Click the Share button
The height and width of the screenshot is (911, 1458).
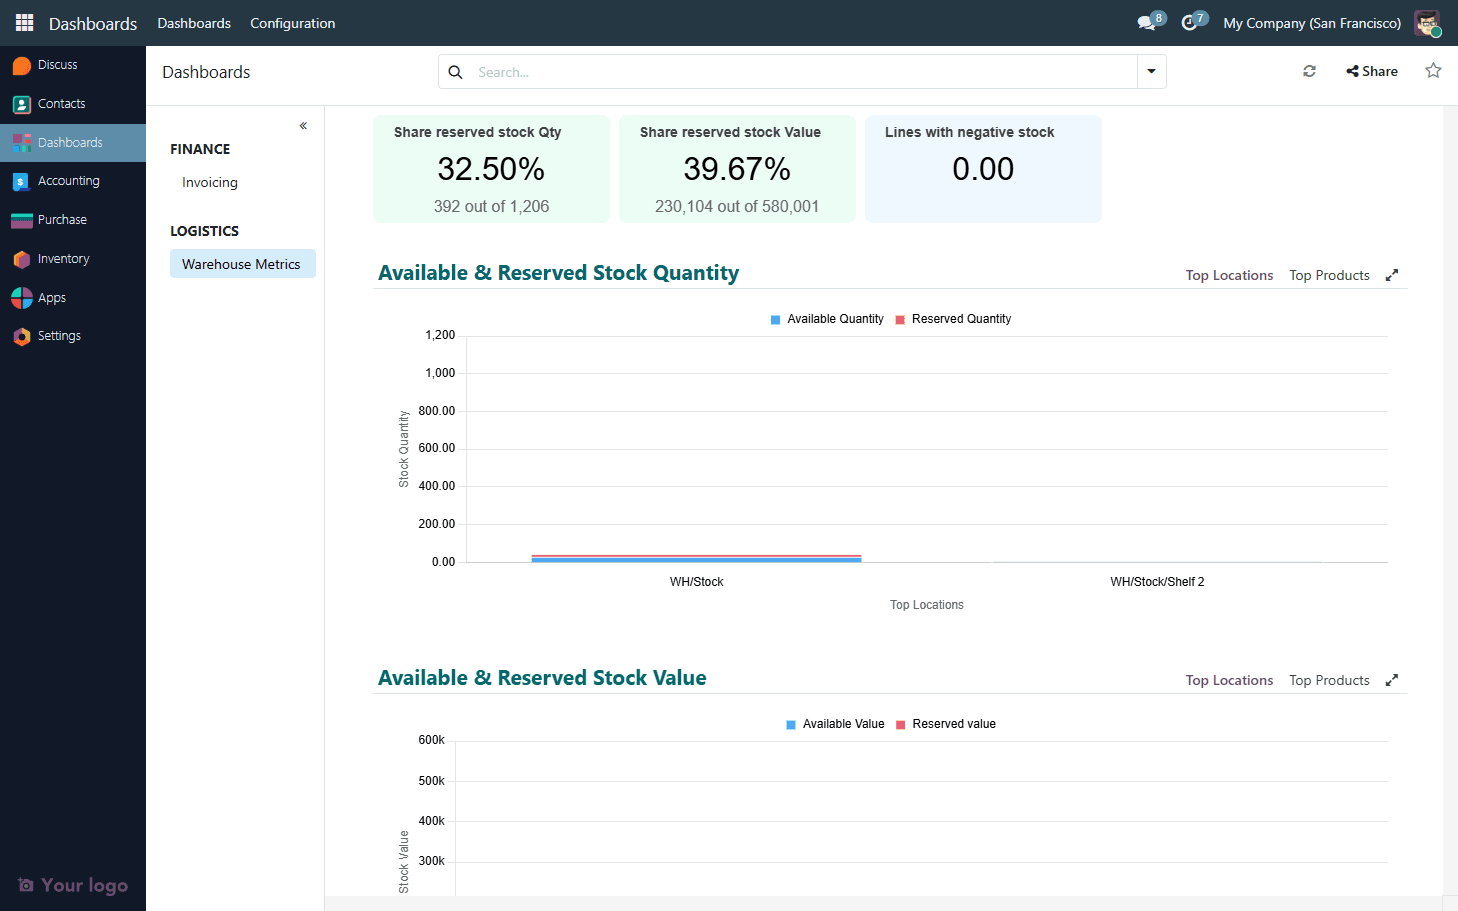pos(1371,70)
